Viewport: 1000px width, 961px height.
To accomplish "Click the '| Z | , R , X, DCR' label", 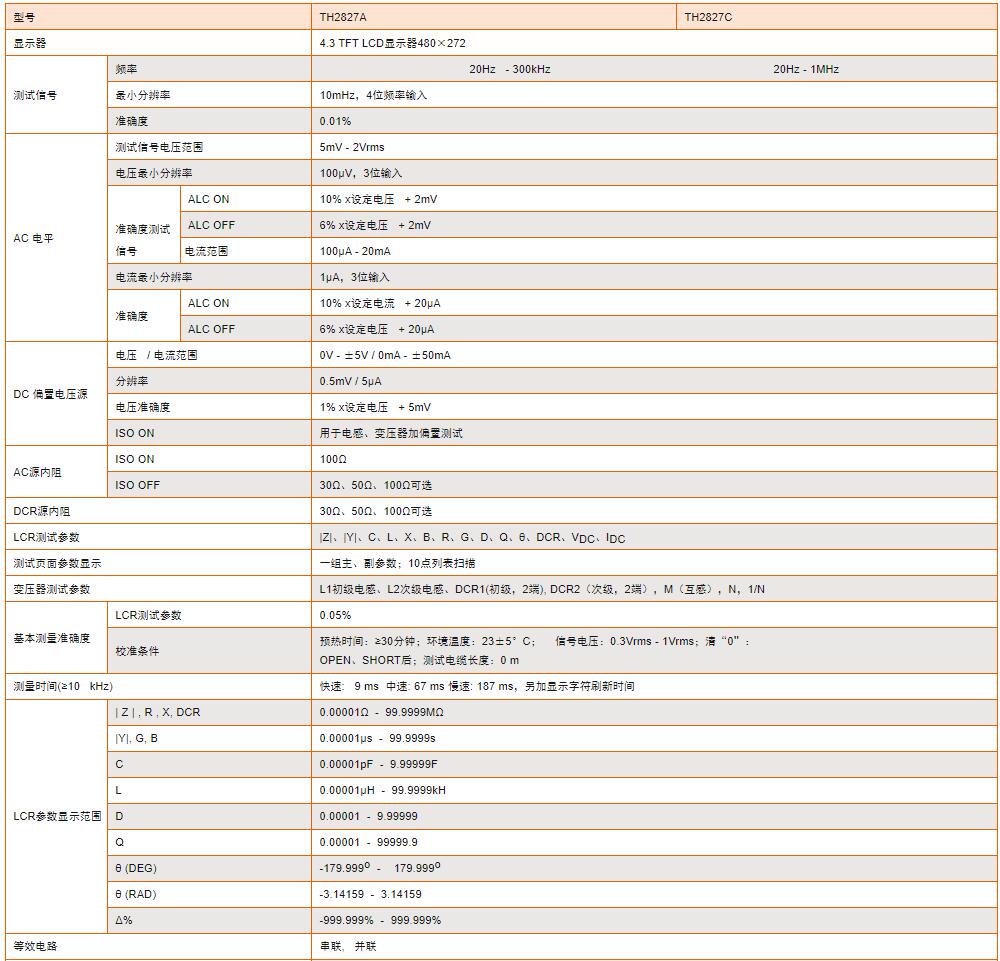I will (x=158, y=712).
